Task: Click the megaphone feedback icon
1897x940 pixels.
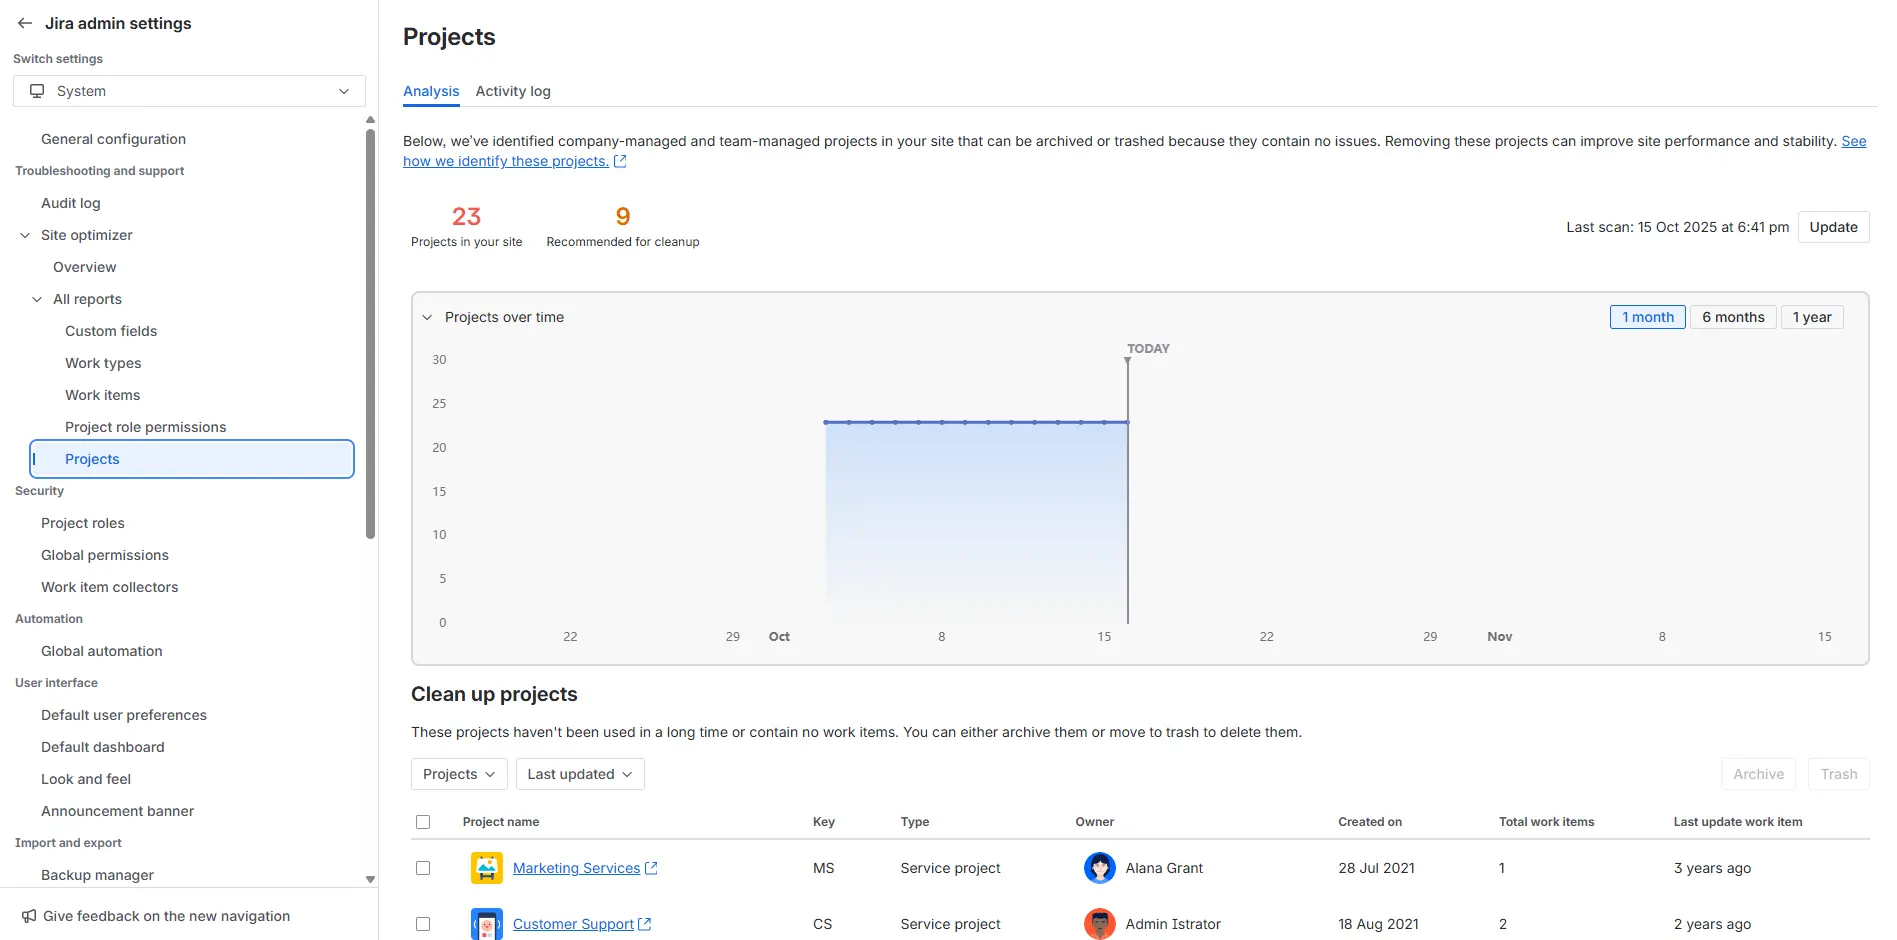Action: [x=29, y=916]
